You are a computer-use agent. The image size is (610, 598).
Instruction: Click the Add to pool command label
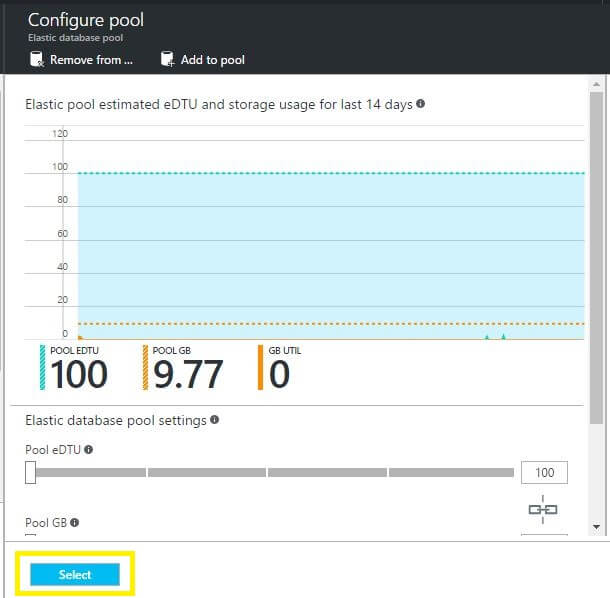212,60
